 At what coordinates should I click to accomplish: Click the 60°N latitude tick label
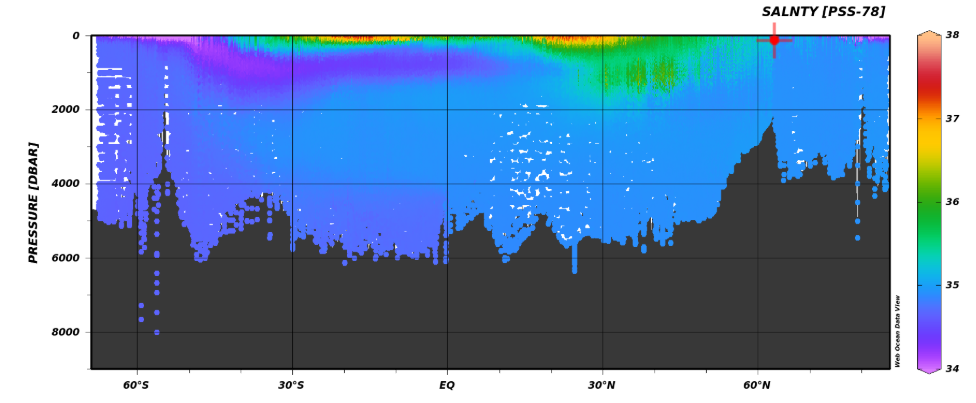757,385
